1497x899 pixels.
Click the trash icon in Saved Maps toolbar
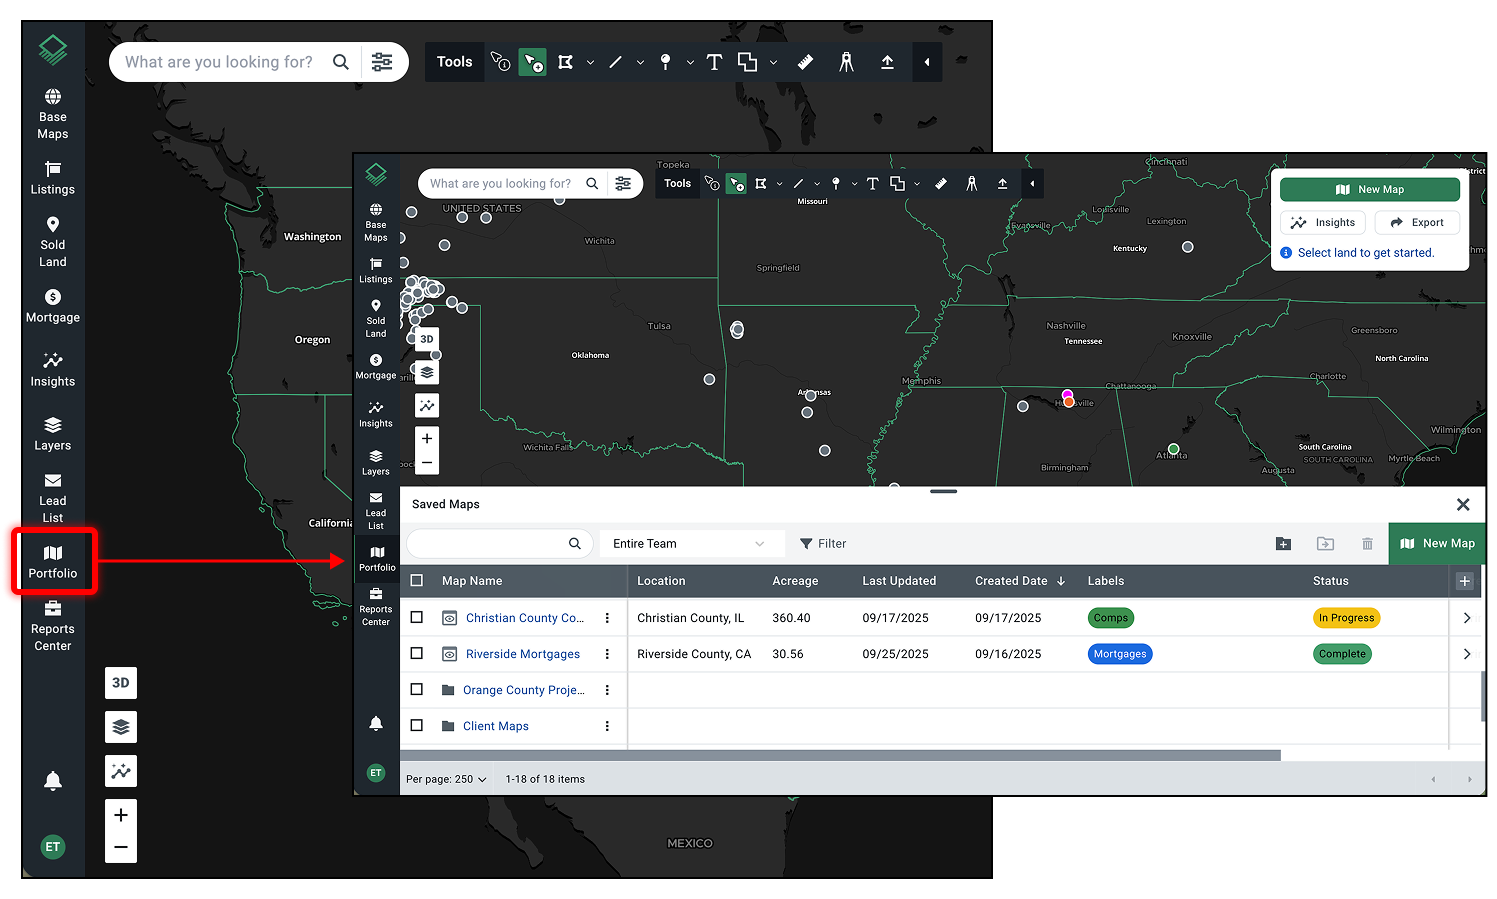[1367, 544]
